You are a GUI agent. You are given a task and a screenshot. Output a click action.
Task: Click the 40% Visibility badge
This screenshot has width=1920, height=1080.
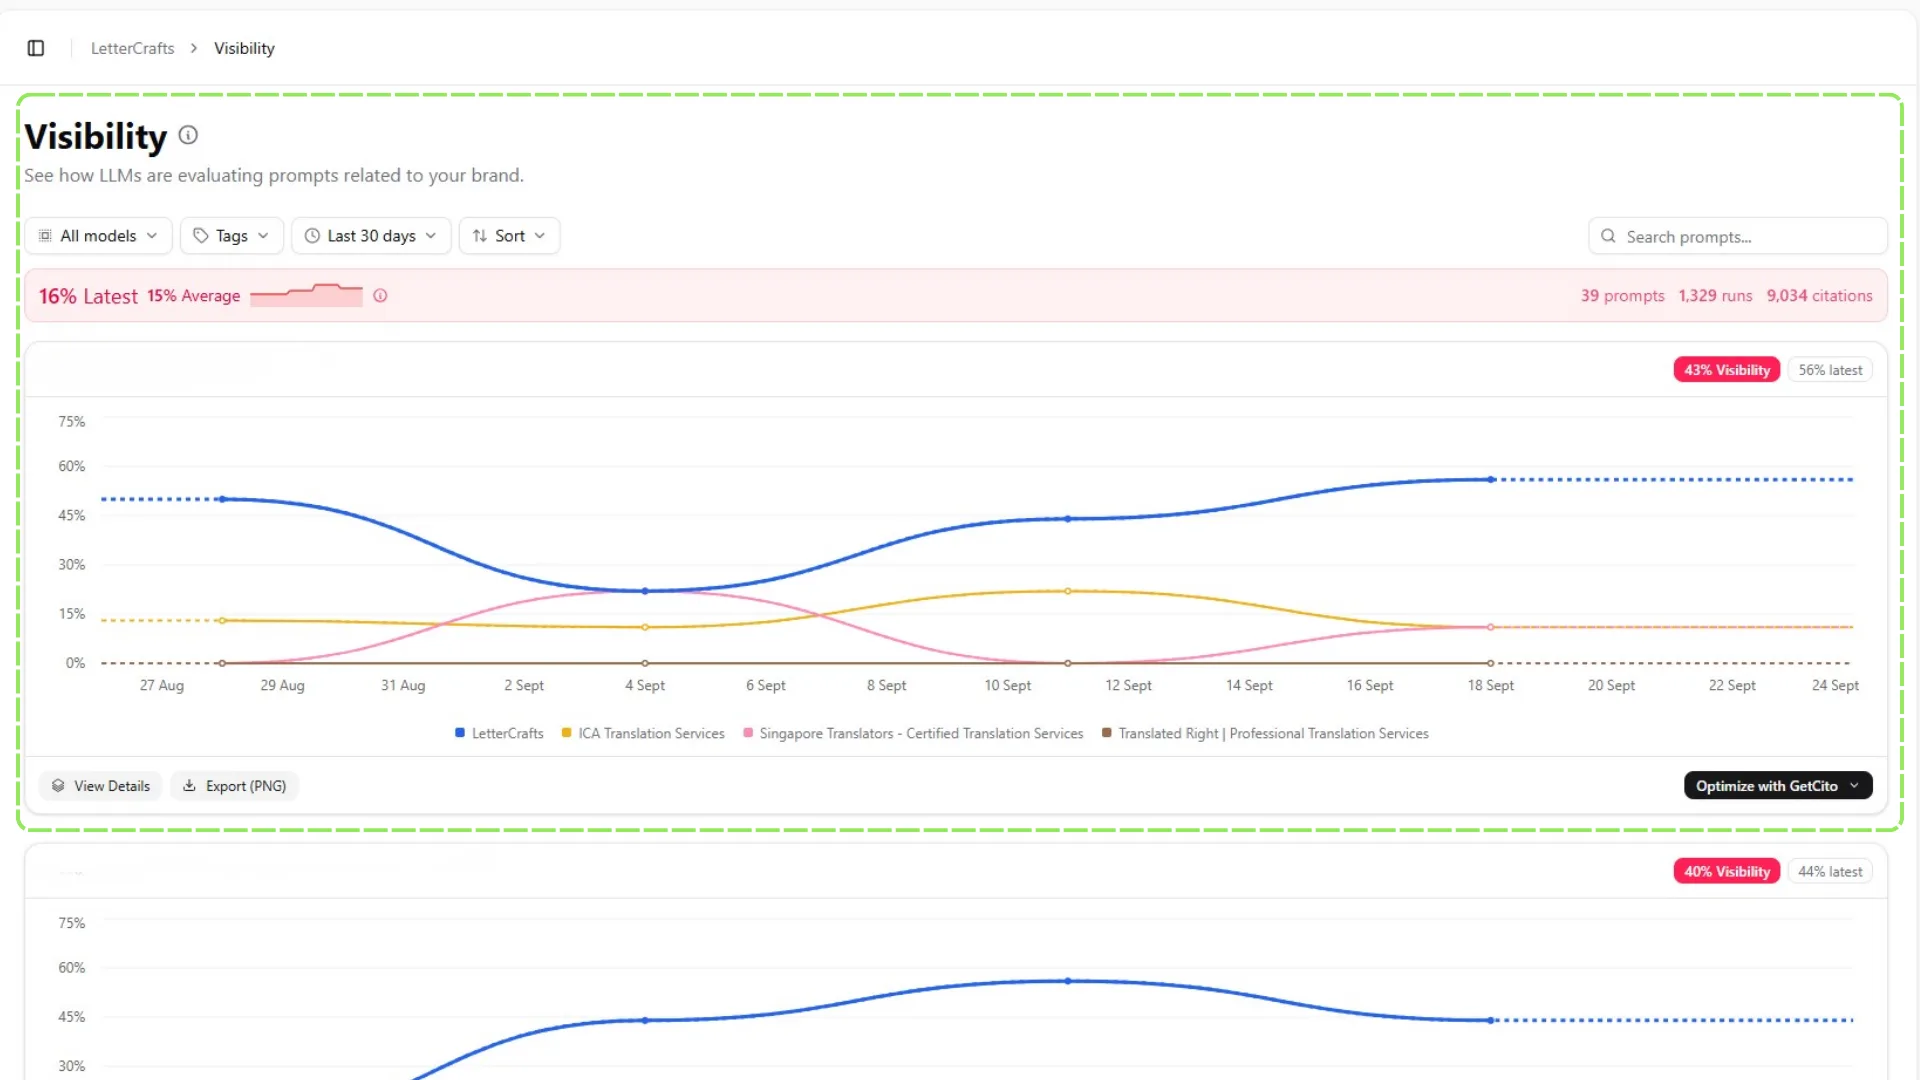(1726, 872)
